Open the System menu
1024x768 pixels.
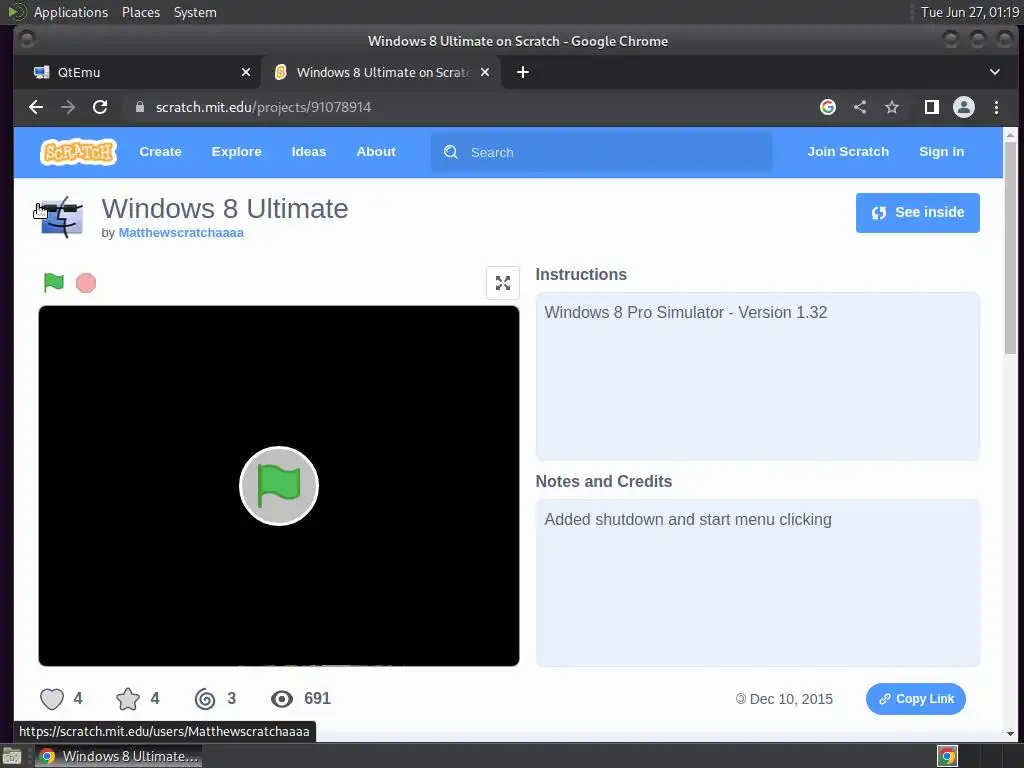(195, 12)
